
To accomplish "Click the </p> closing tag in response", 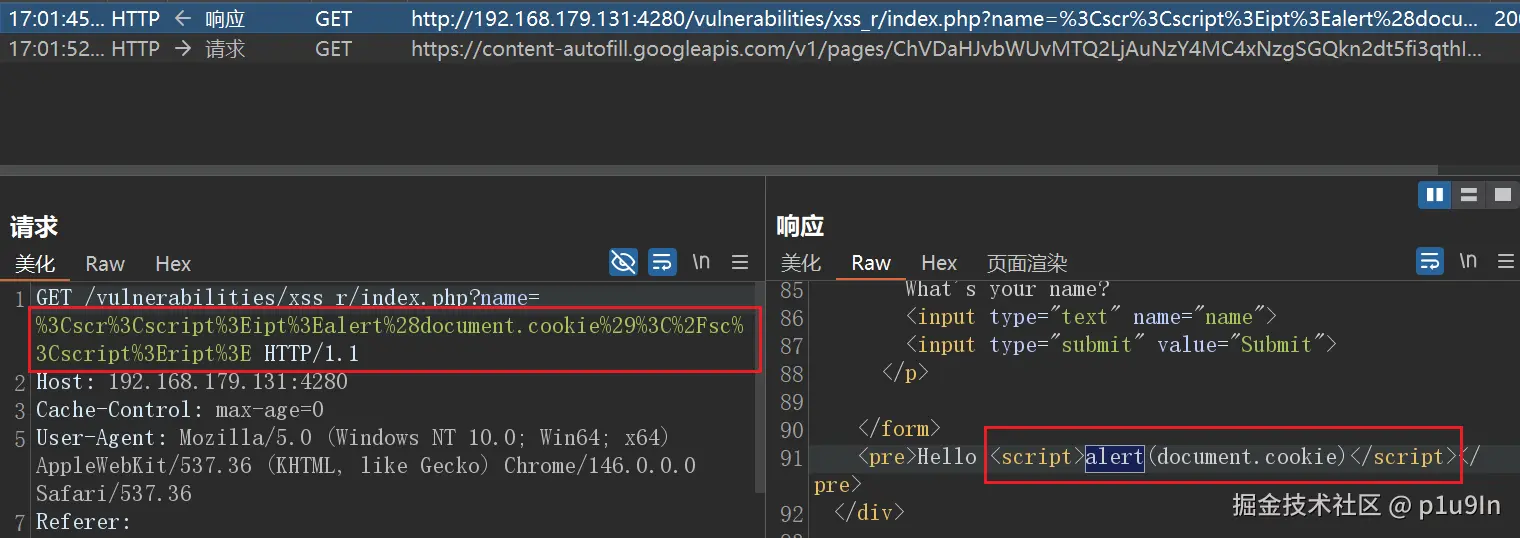I will tap(905, 373).
